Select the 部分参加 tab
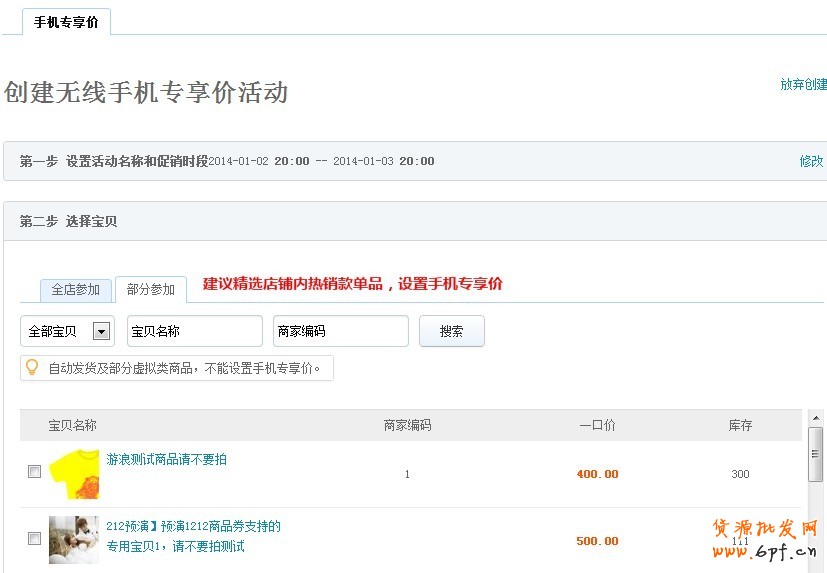Image resolution: width=827 pixels, height=573 pixels. click(x=151, y=290)
